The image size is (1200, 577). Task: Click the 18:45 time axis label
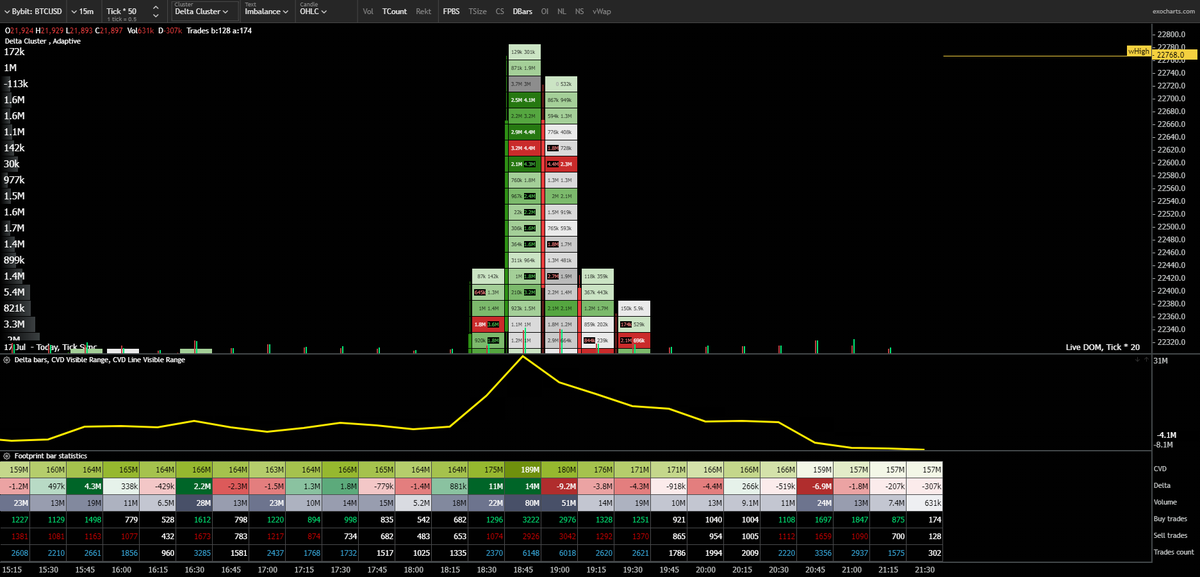pos(523,569)
